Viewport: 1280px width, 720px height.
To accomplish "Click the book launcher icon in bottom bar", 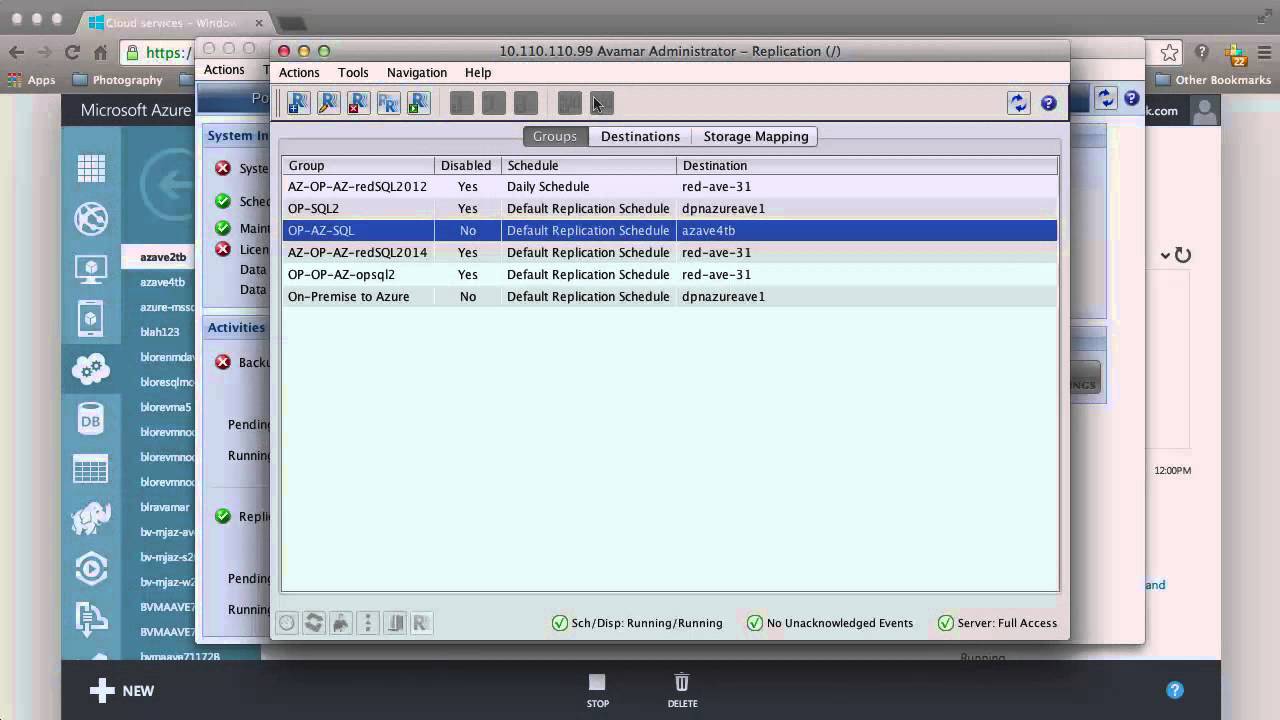I will tap(395, 623).
